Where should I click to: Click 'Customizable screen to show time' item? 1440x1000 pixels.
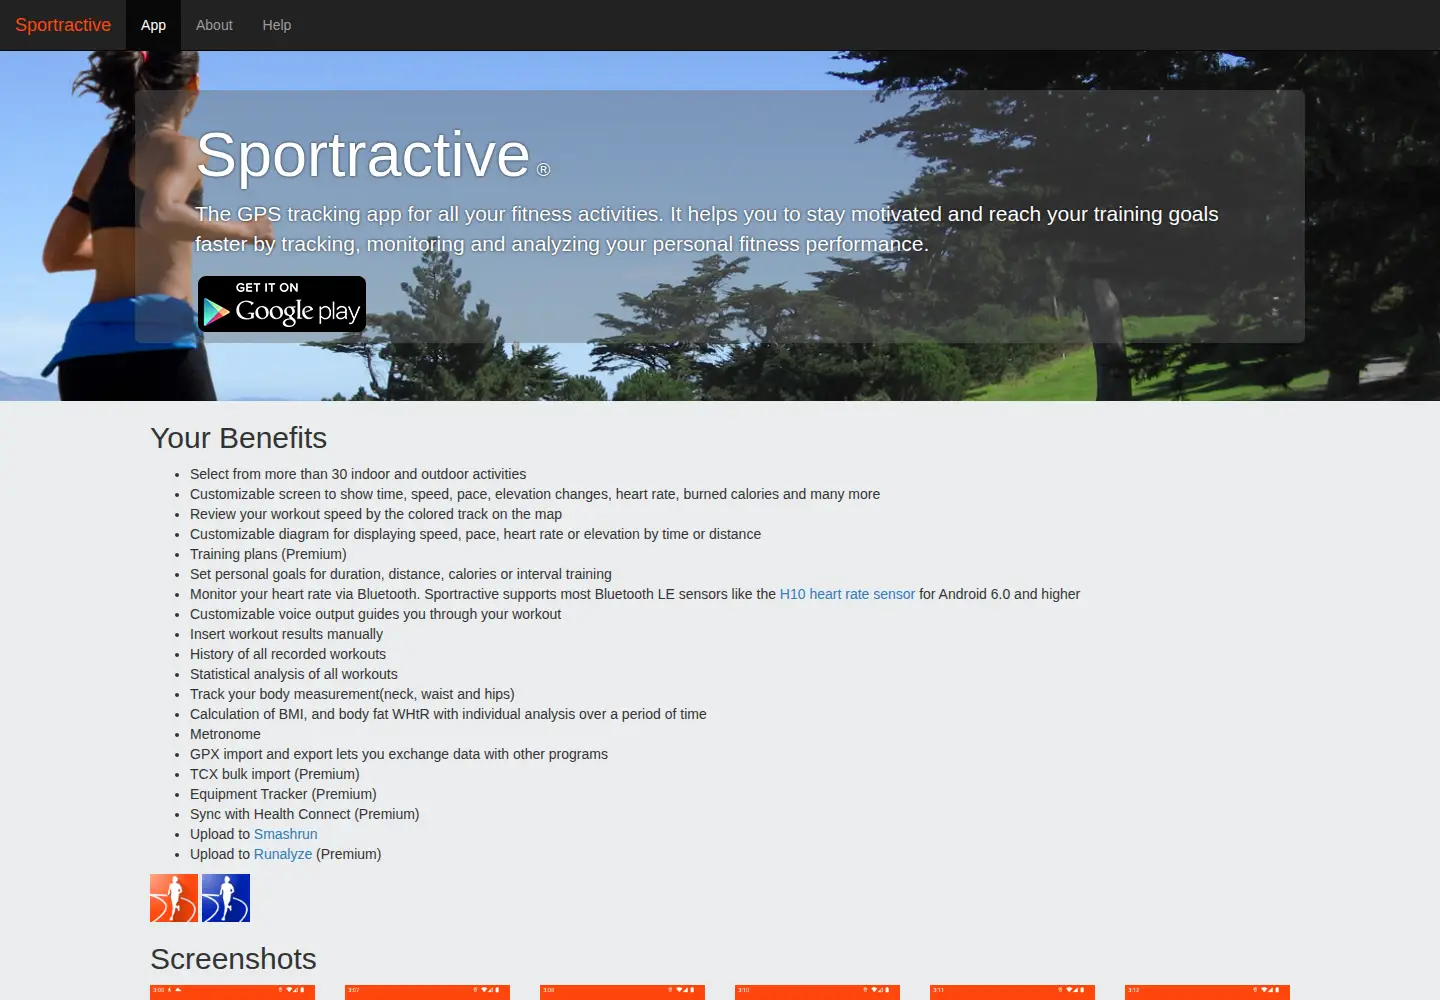point(535,494)
